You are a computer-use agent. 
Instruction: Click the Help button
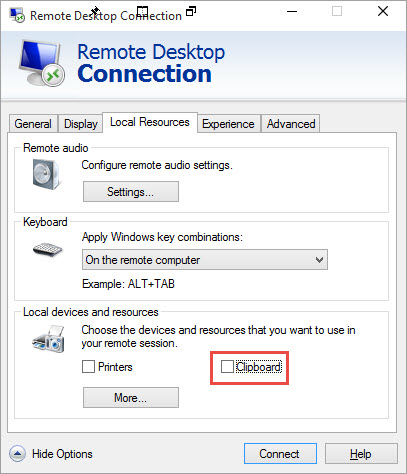(361, 454)
